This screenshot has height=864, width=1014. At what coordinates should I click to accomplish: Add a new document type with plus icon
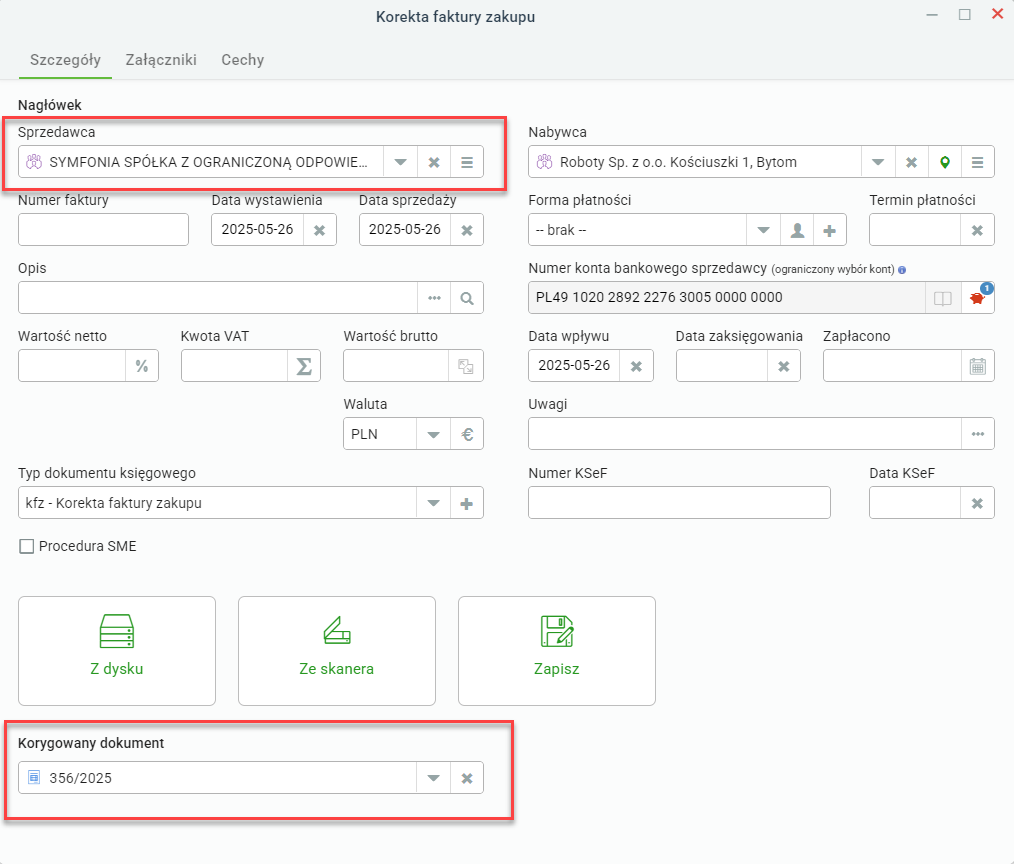[467, 503]
